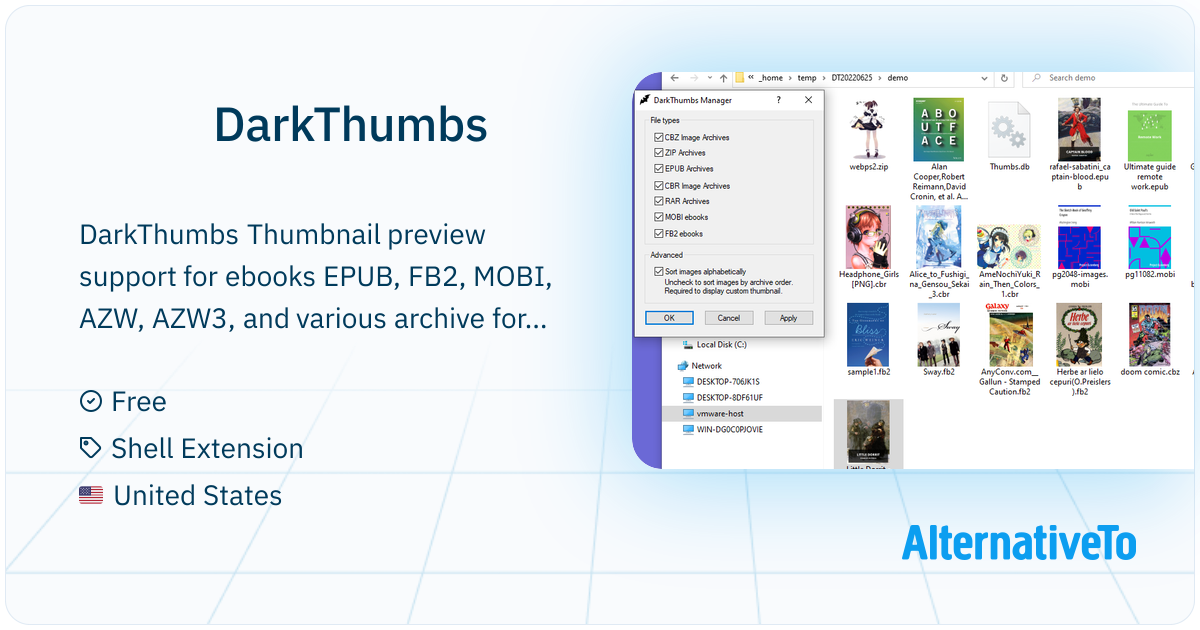Image resolution: width=1200 pixels, height=630 pixels.
Task: Select pg11082.mobi thumbnail
Action: 1149,237
